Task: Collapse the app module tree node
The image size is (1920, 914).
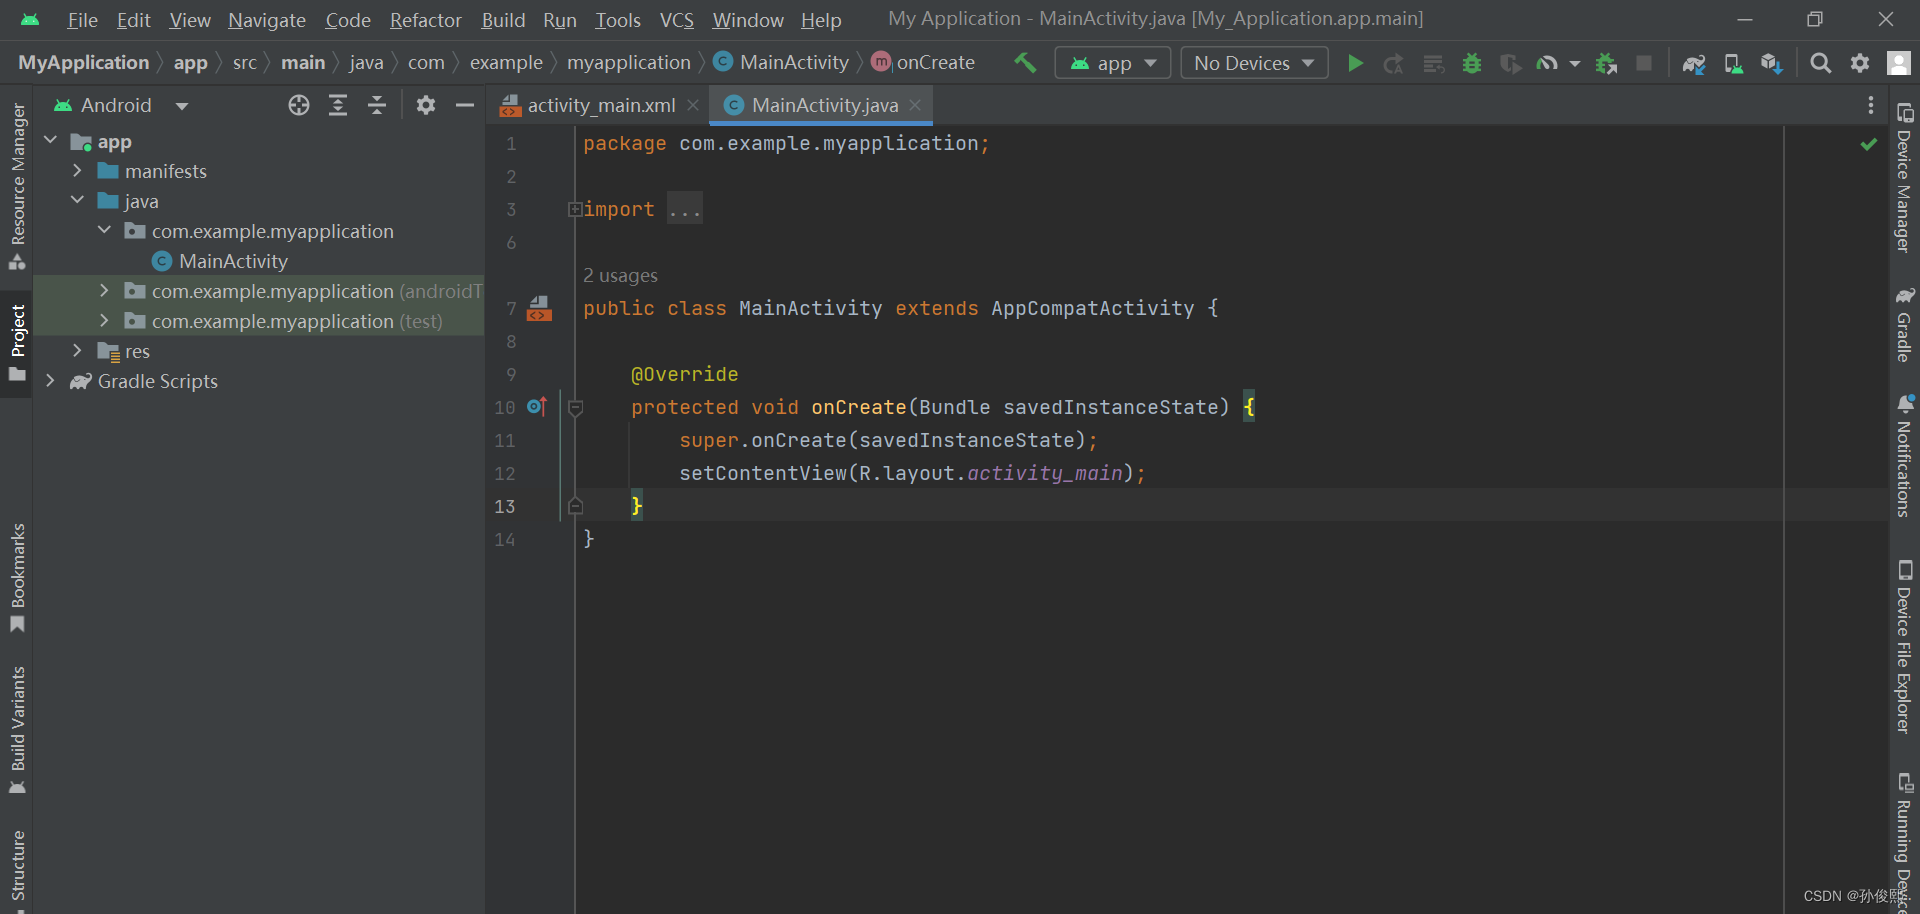Action: (x=50, y=141)
